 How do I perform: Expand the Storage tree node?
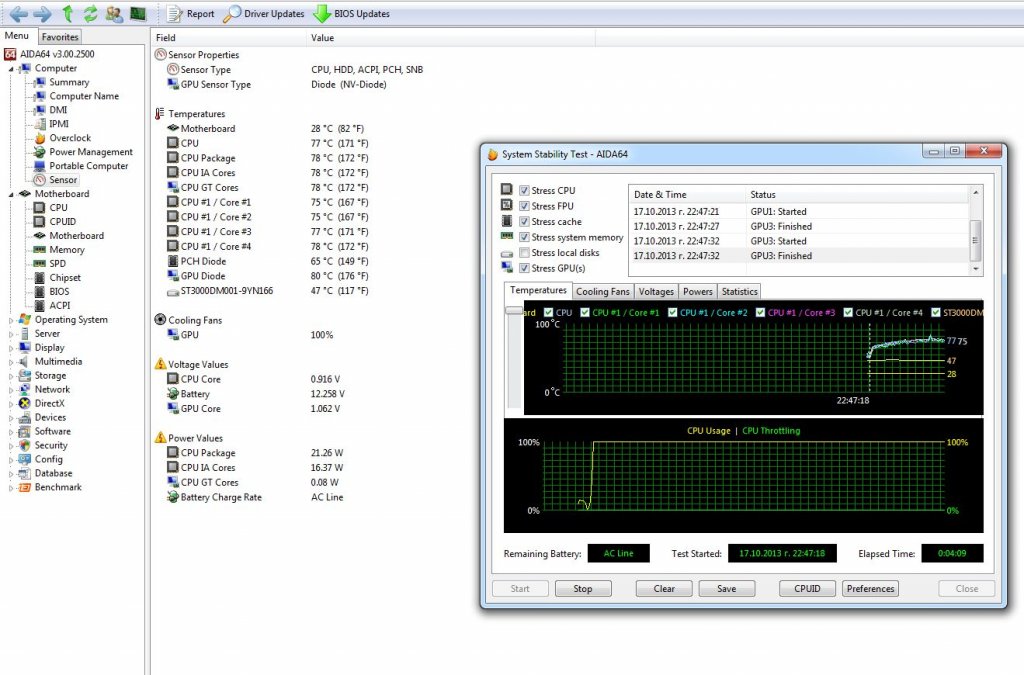(x=11, y=376)
